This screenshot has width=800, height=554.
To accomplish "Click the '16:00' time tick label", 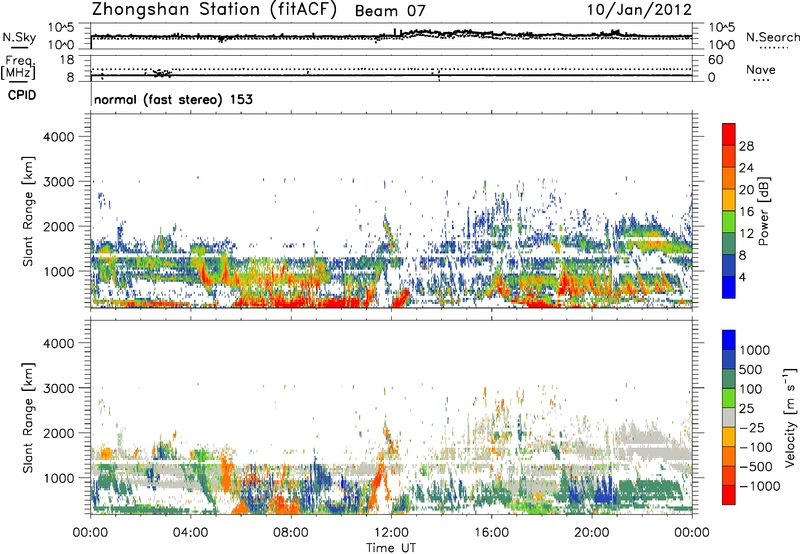I will pyautogui.click(x=491, y=533).
